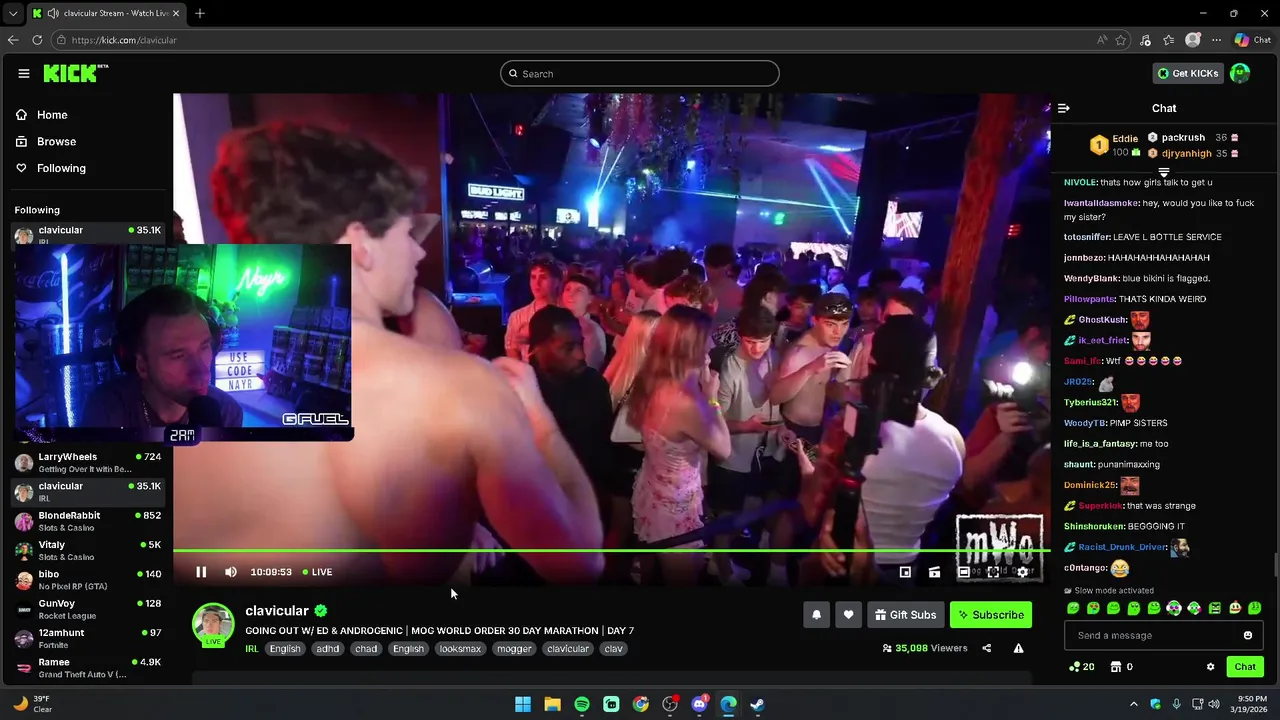Open GunVoy channel in Following list
Viewport: 1280px width, 720px height.
(x=87, y=609)
